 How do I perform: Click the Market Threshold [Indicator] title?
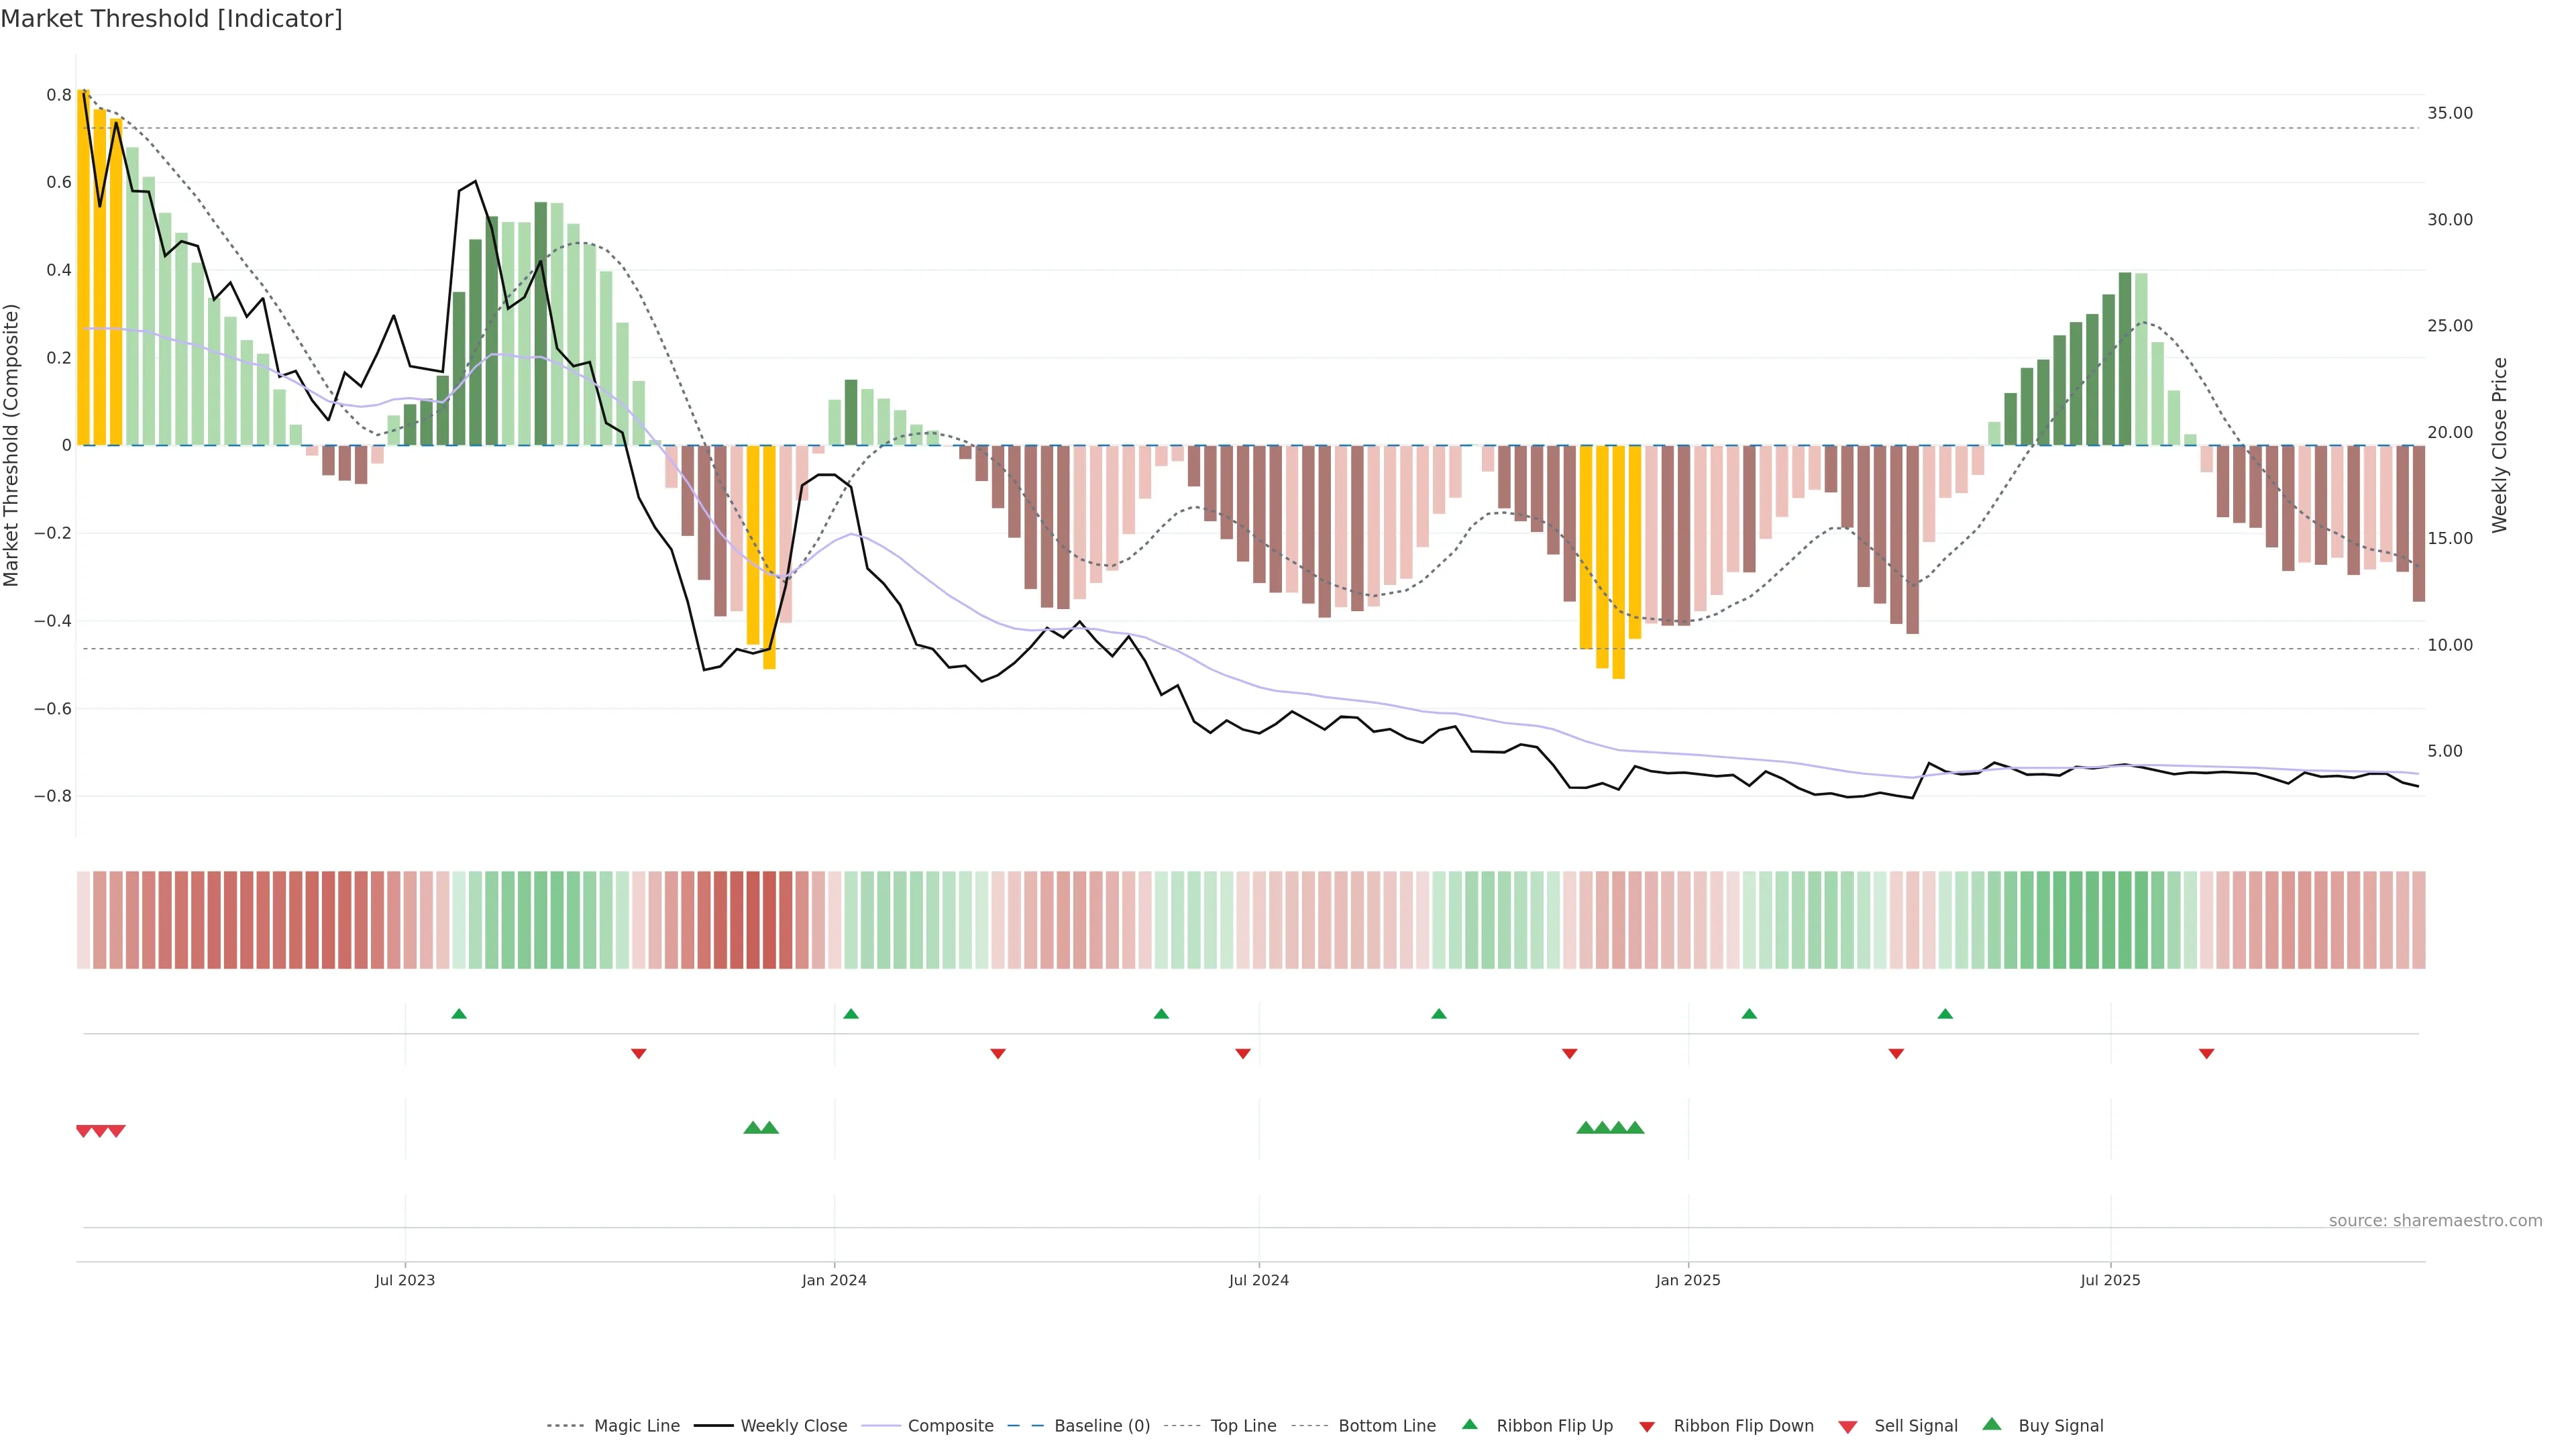[x=172, y=19]
